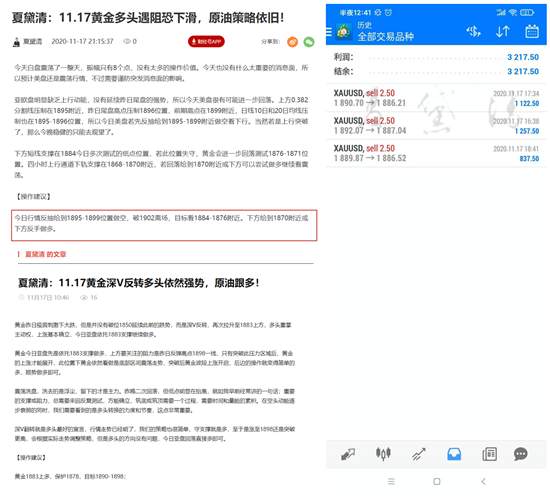Open article 11.17黄金深V反转多头依然强势
Image resolution: width=550 pixels, height=498 pixels.
139,283
